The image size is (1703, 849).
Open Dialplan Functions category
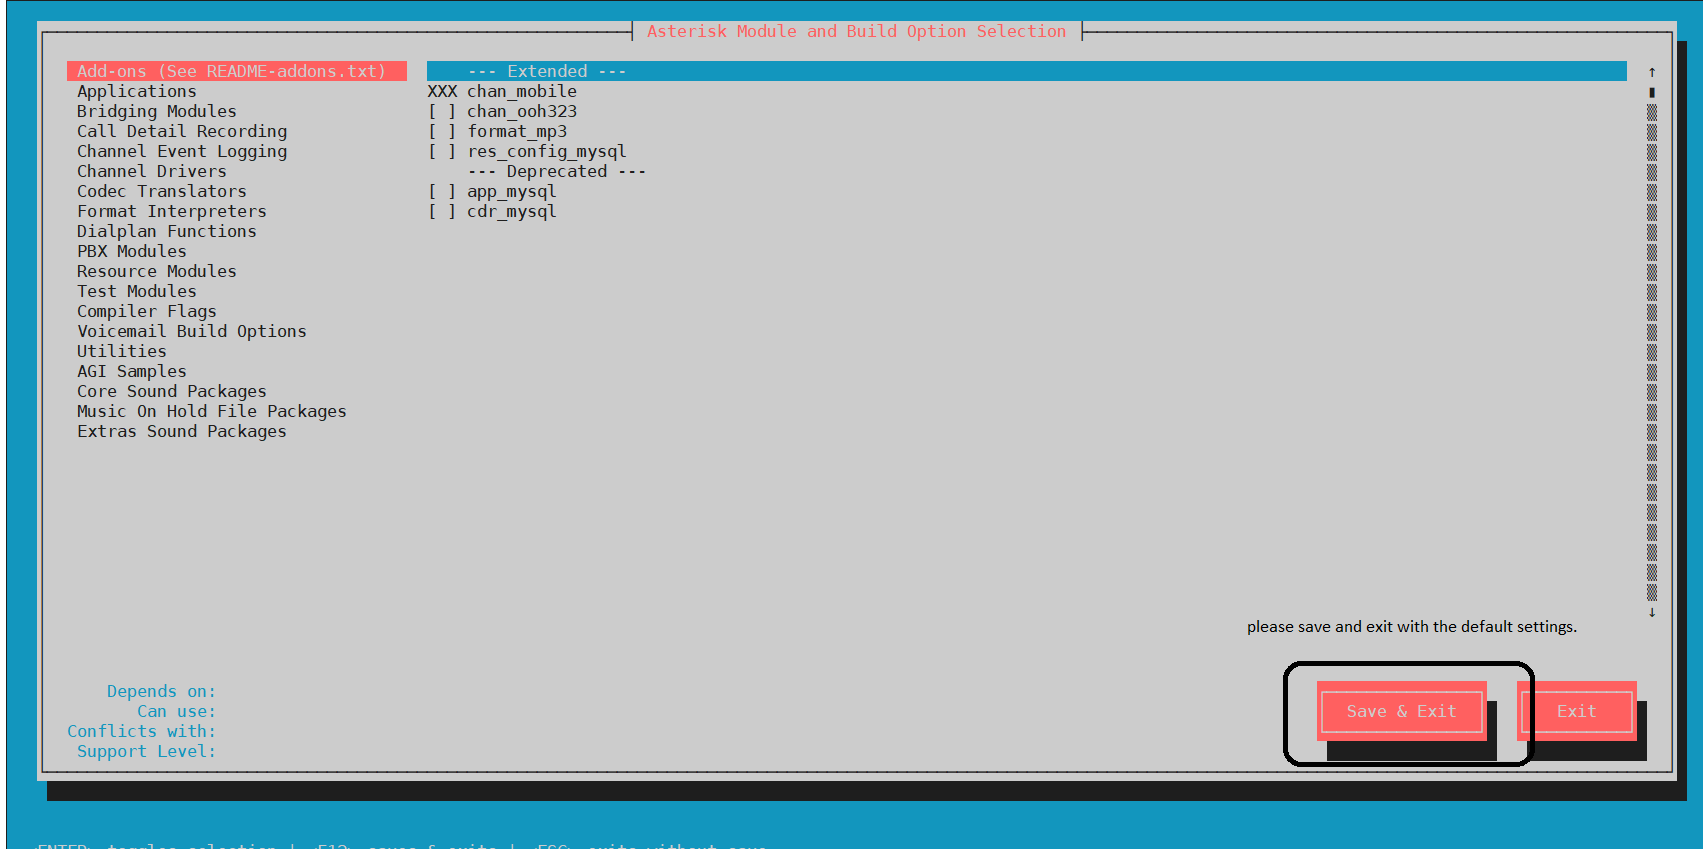[x=167, y=231]
